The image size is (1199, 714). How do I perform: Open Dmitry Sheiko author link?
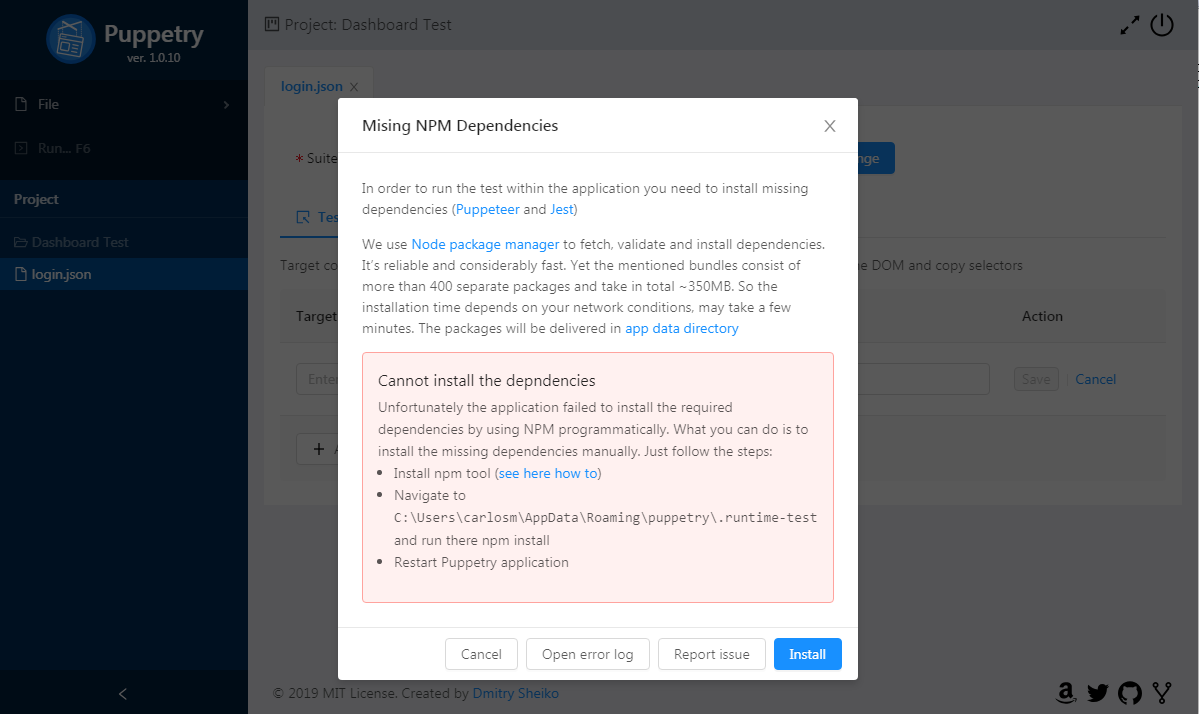pyautogui.click(x=515, y=693)
